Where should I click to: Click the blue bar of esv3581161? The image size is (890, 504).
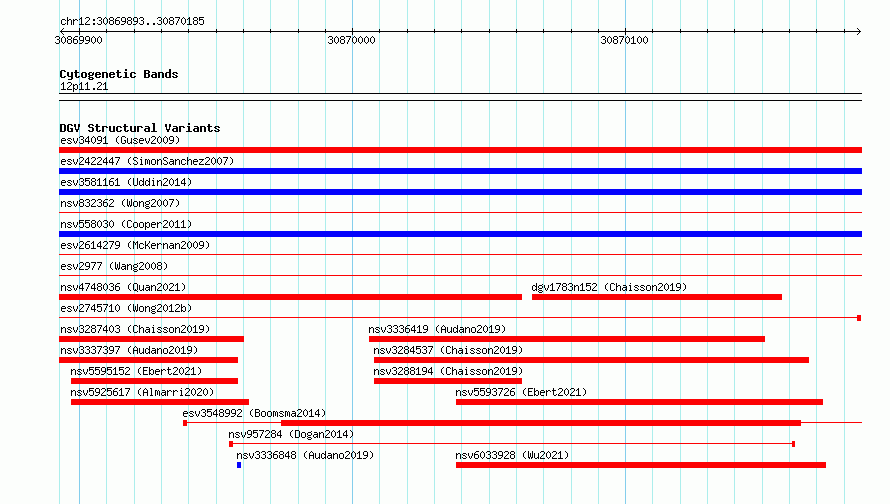460,192
